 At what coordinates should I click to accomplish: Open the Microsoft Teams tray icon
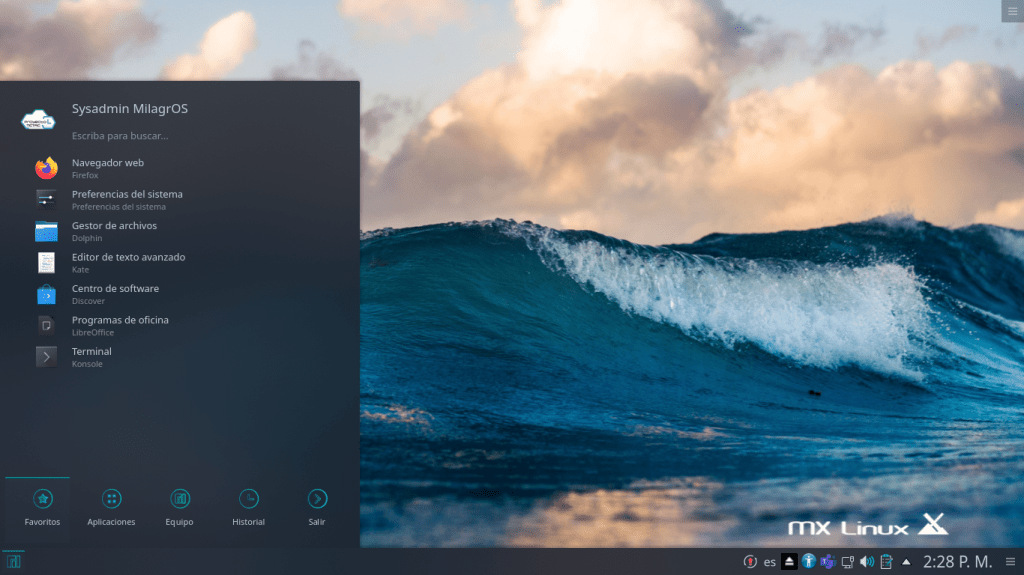[828, 561]
